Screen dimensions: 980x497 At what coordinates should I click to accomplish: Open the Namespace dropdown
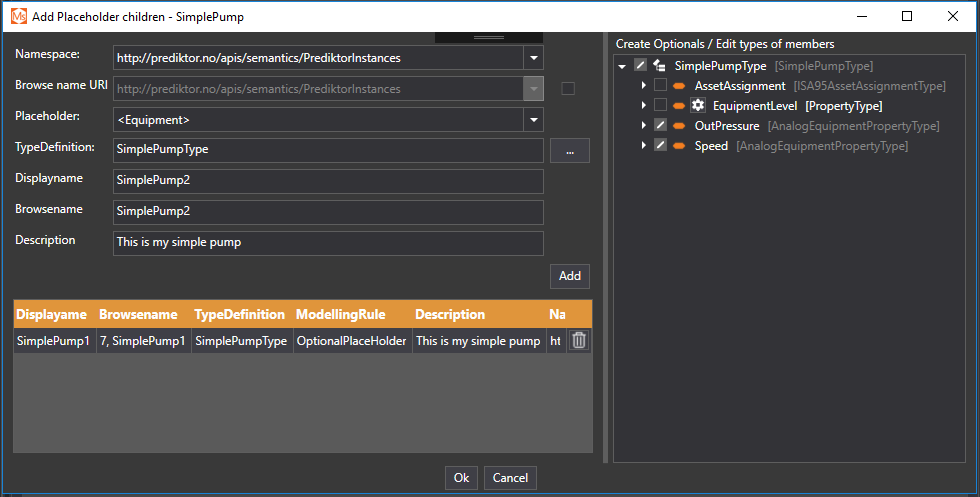coord(534,58)
